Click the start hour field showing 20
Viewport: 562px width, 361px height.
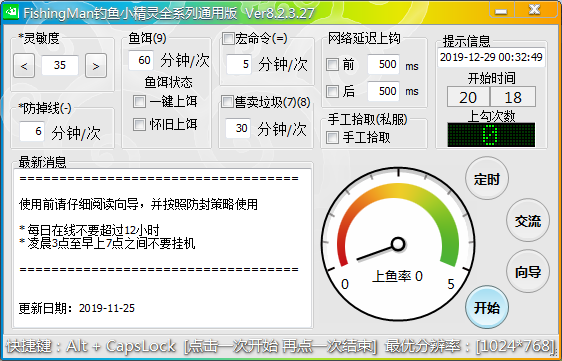[x=468, y=97]
